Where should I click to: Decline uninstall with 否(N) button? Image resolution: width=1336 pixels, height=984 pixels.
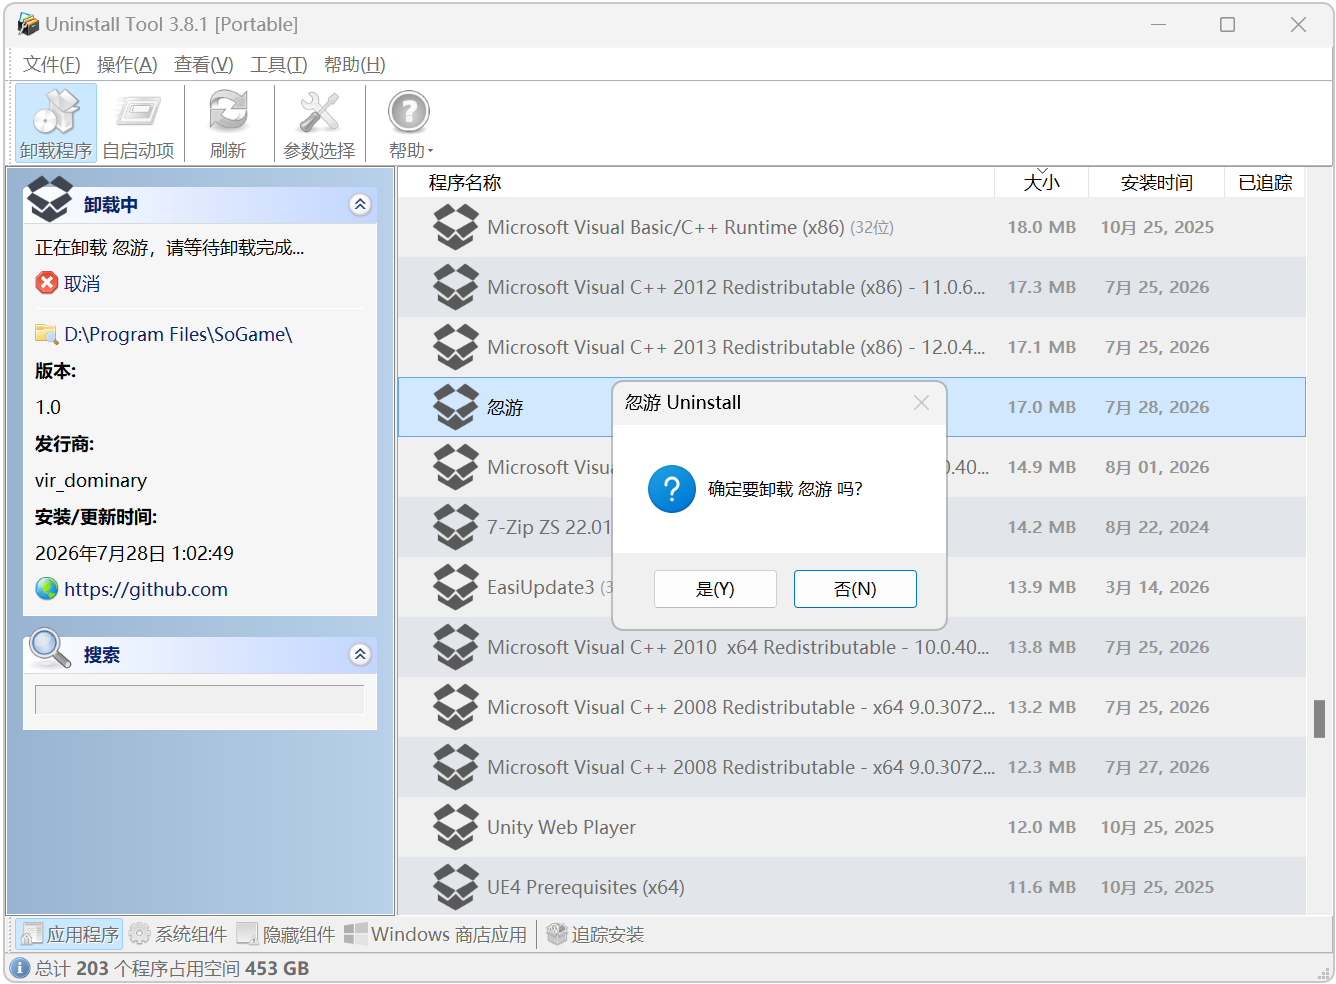(x=855, y=589)
